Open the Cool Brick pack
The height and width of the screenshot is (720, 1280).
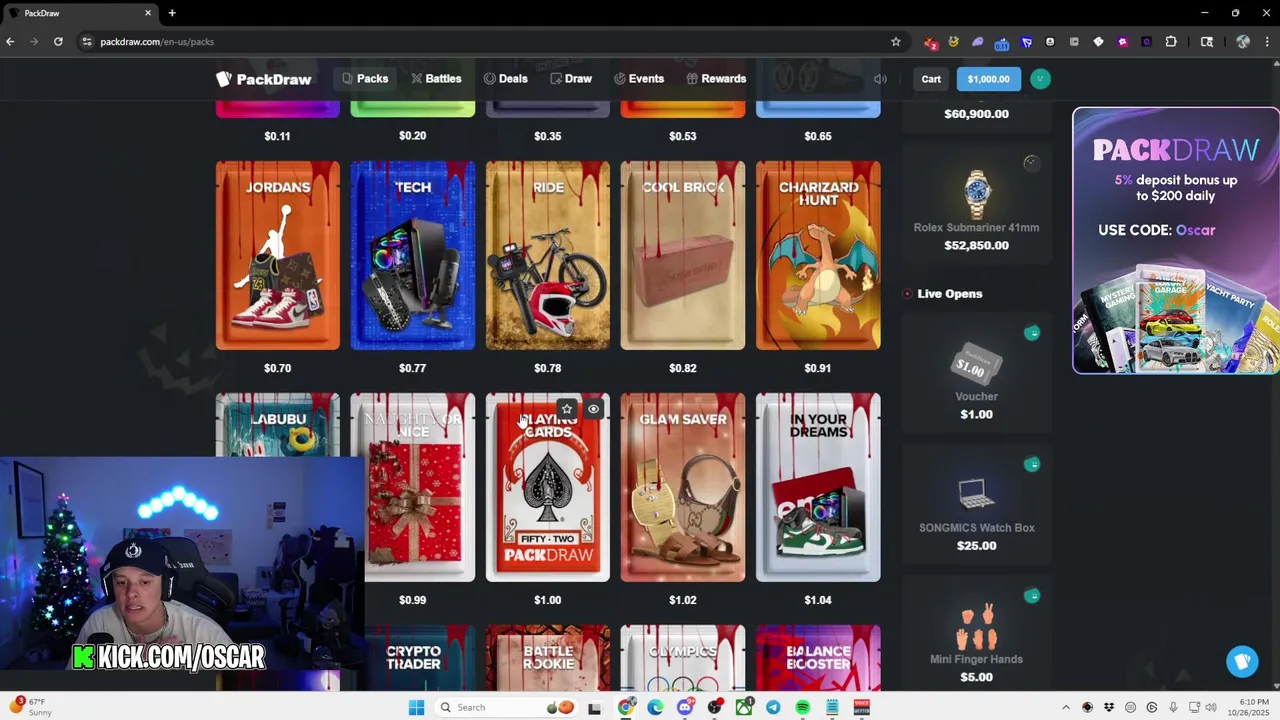tap(683, 255)
